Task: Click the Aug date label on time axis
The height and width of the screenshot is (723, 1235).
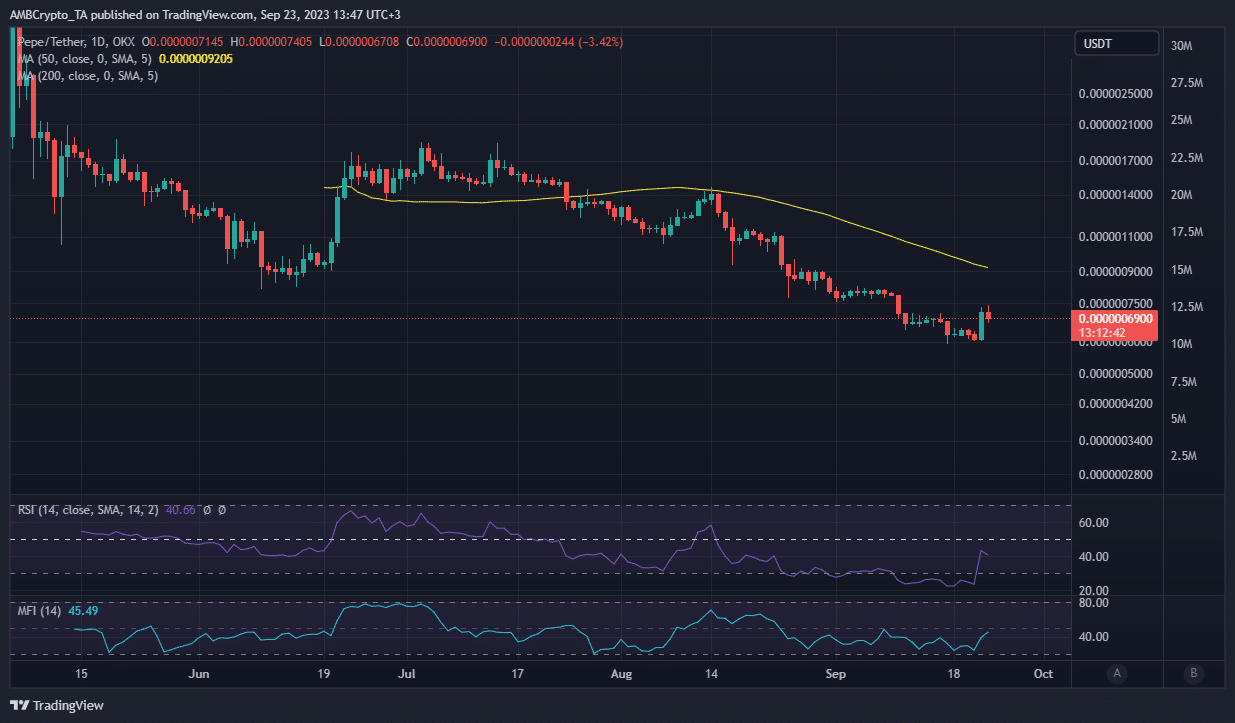Action: pos(621,674)
